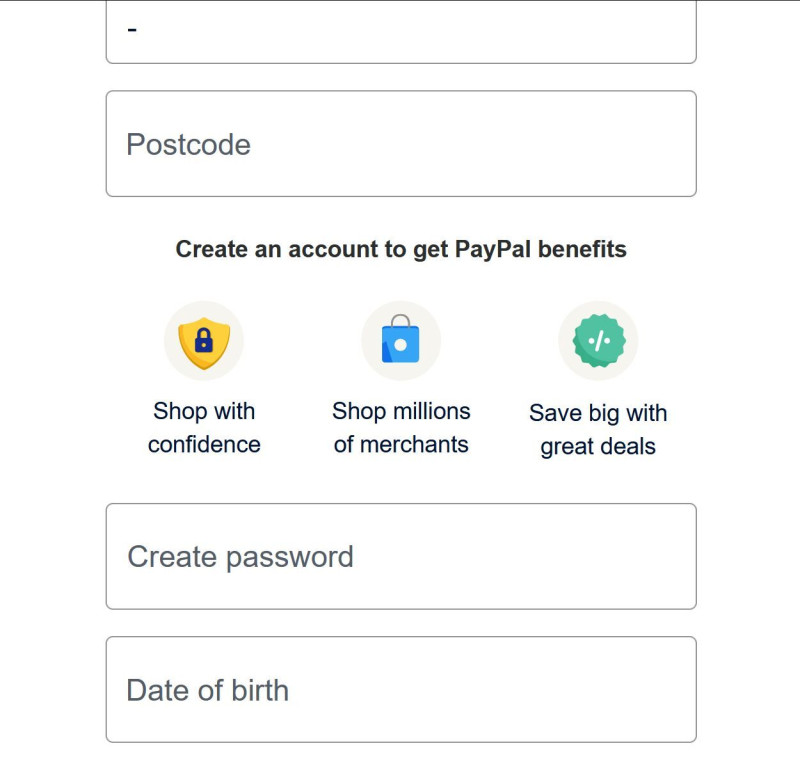This screenshot has height=764, width=800.
Task: Select the "Save big with great deals" label
Action: [x=598, y=430]
